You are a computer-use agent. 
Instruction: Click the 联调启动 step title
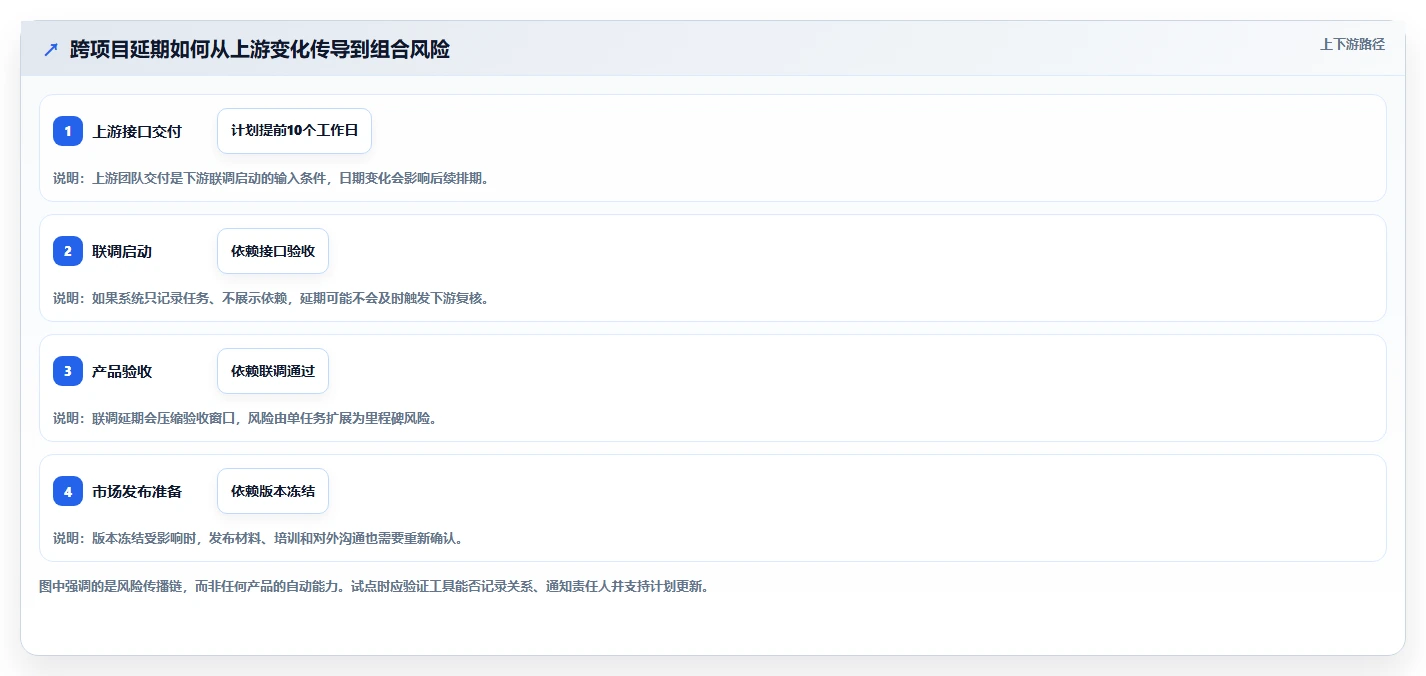pos(122,251)
